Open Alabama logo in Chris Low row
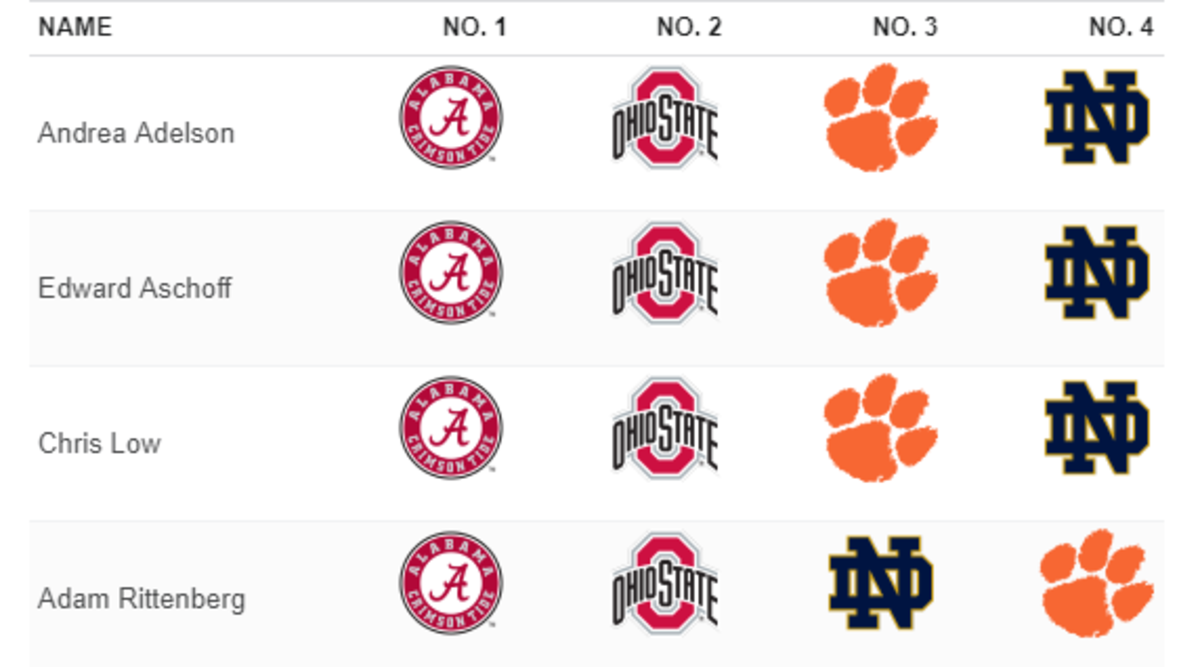 tap(450, 428)
